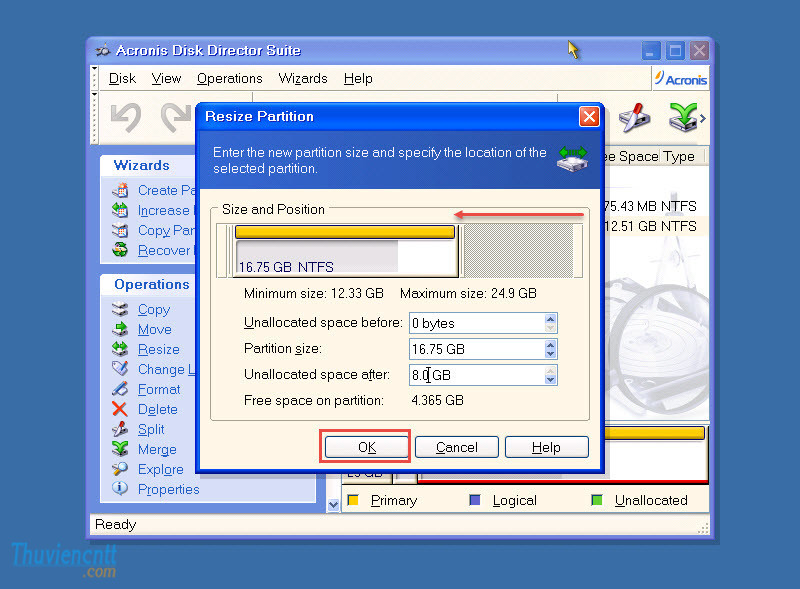Select the 12.51 GB NTFS partition row
Viewport: 800px width, 589px height.
[656, 226]
